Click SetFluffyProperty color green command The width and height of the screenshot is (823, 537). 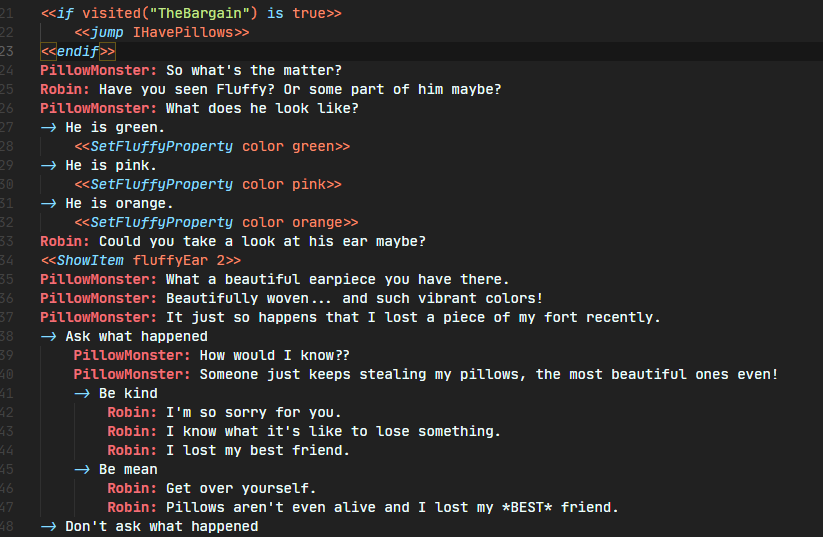tap(212, 146)
